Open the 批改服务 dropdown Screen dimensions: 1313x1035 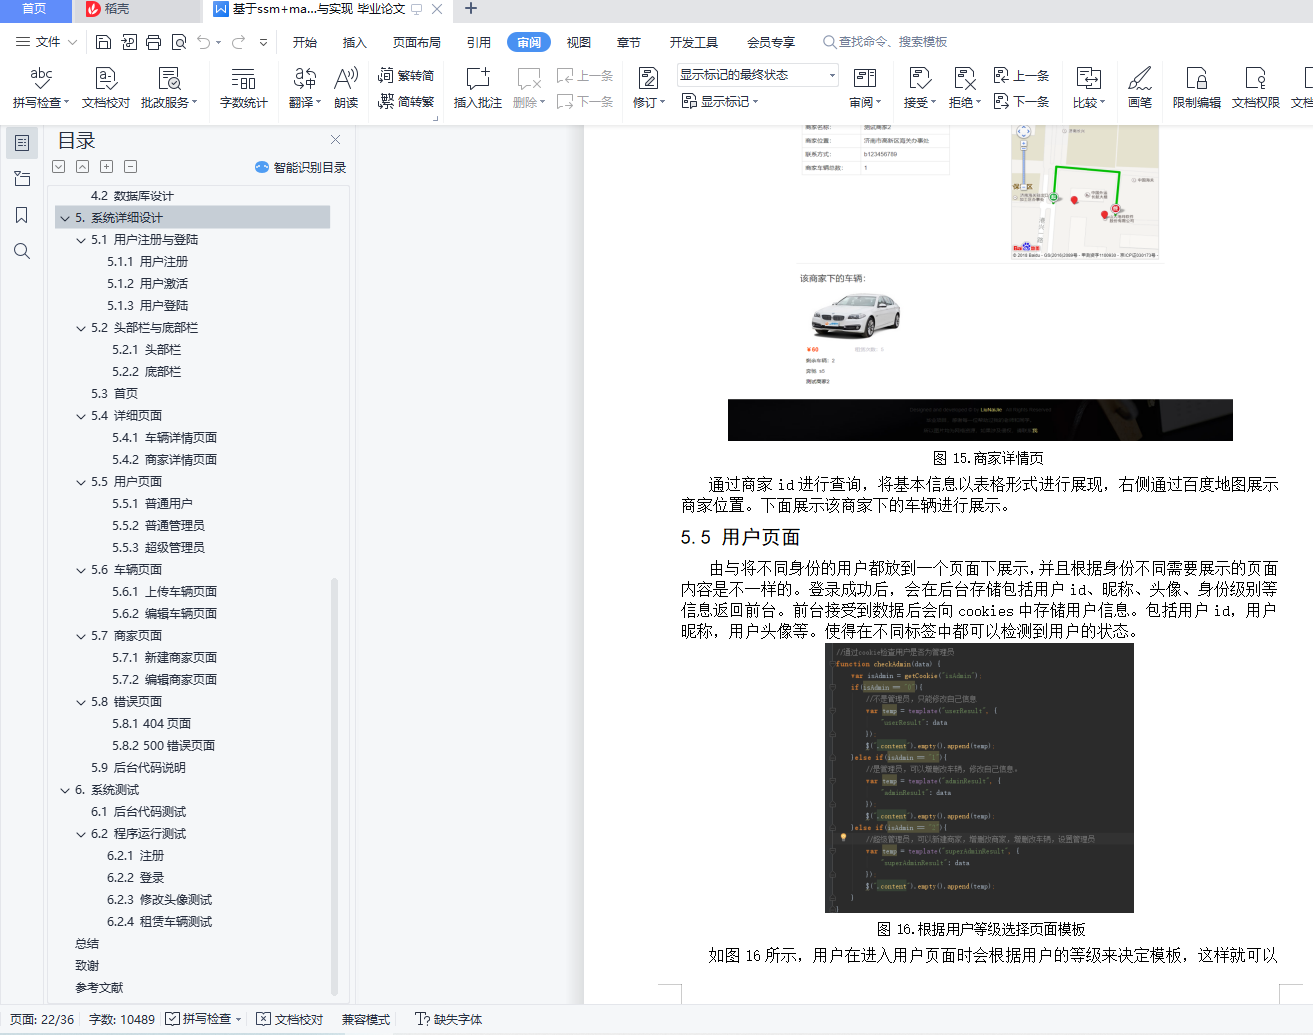(x=169, y=87)
